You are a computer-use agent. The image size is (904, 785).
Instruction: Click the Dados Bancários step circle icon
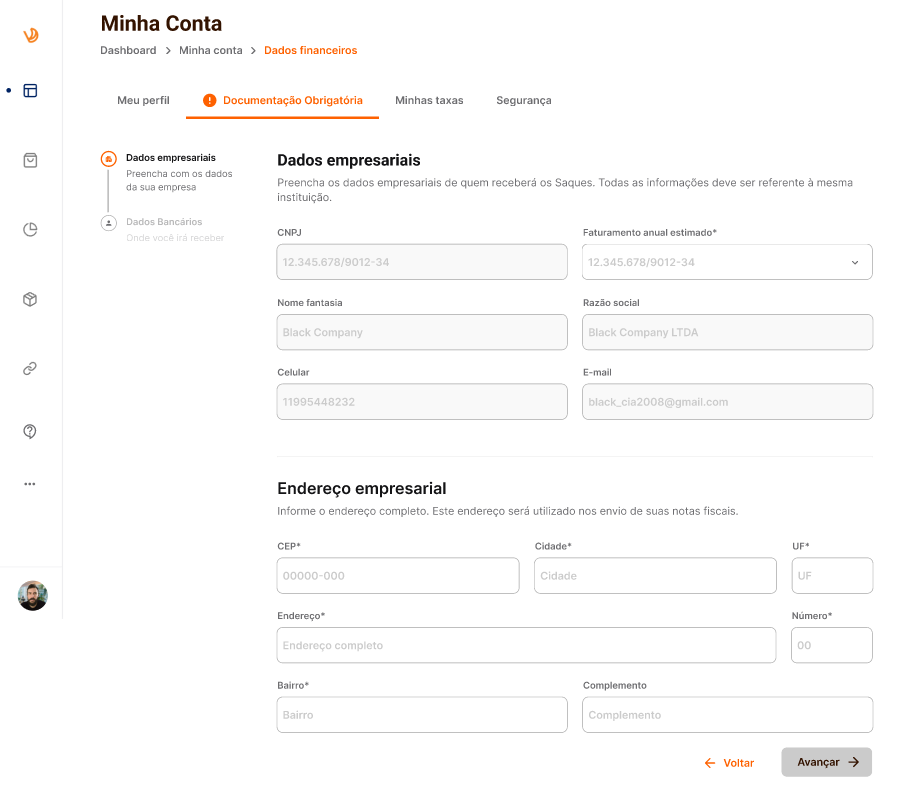click(108, 222)
